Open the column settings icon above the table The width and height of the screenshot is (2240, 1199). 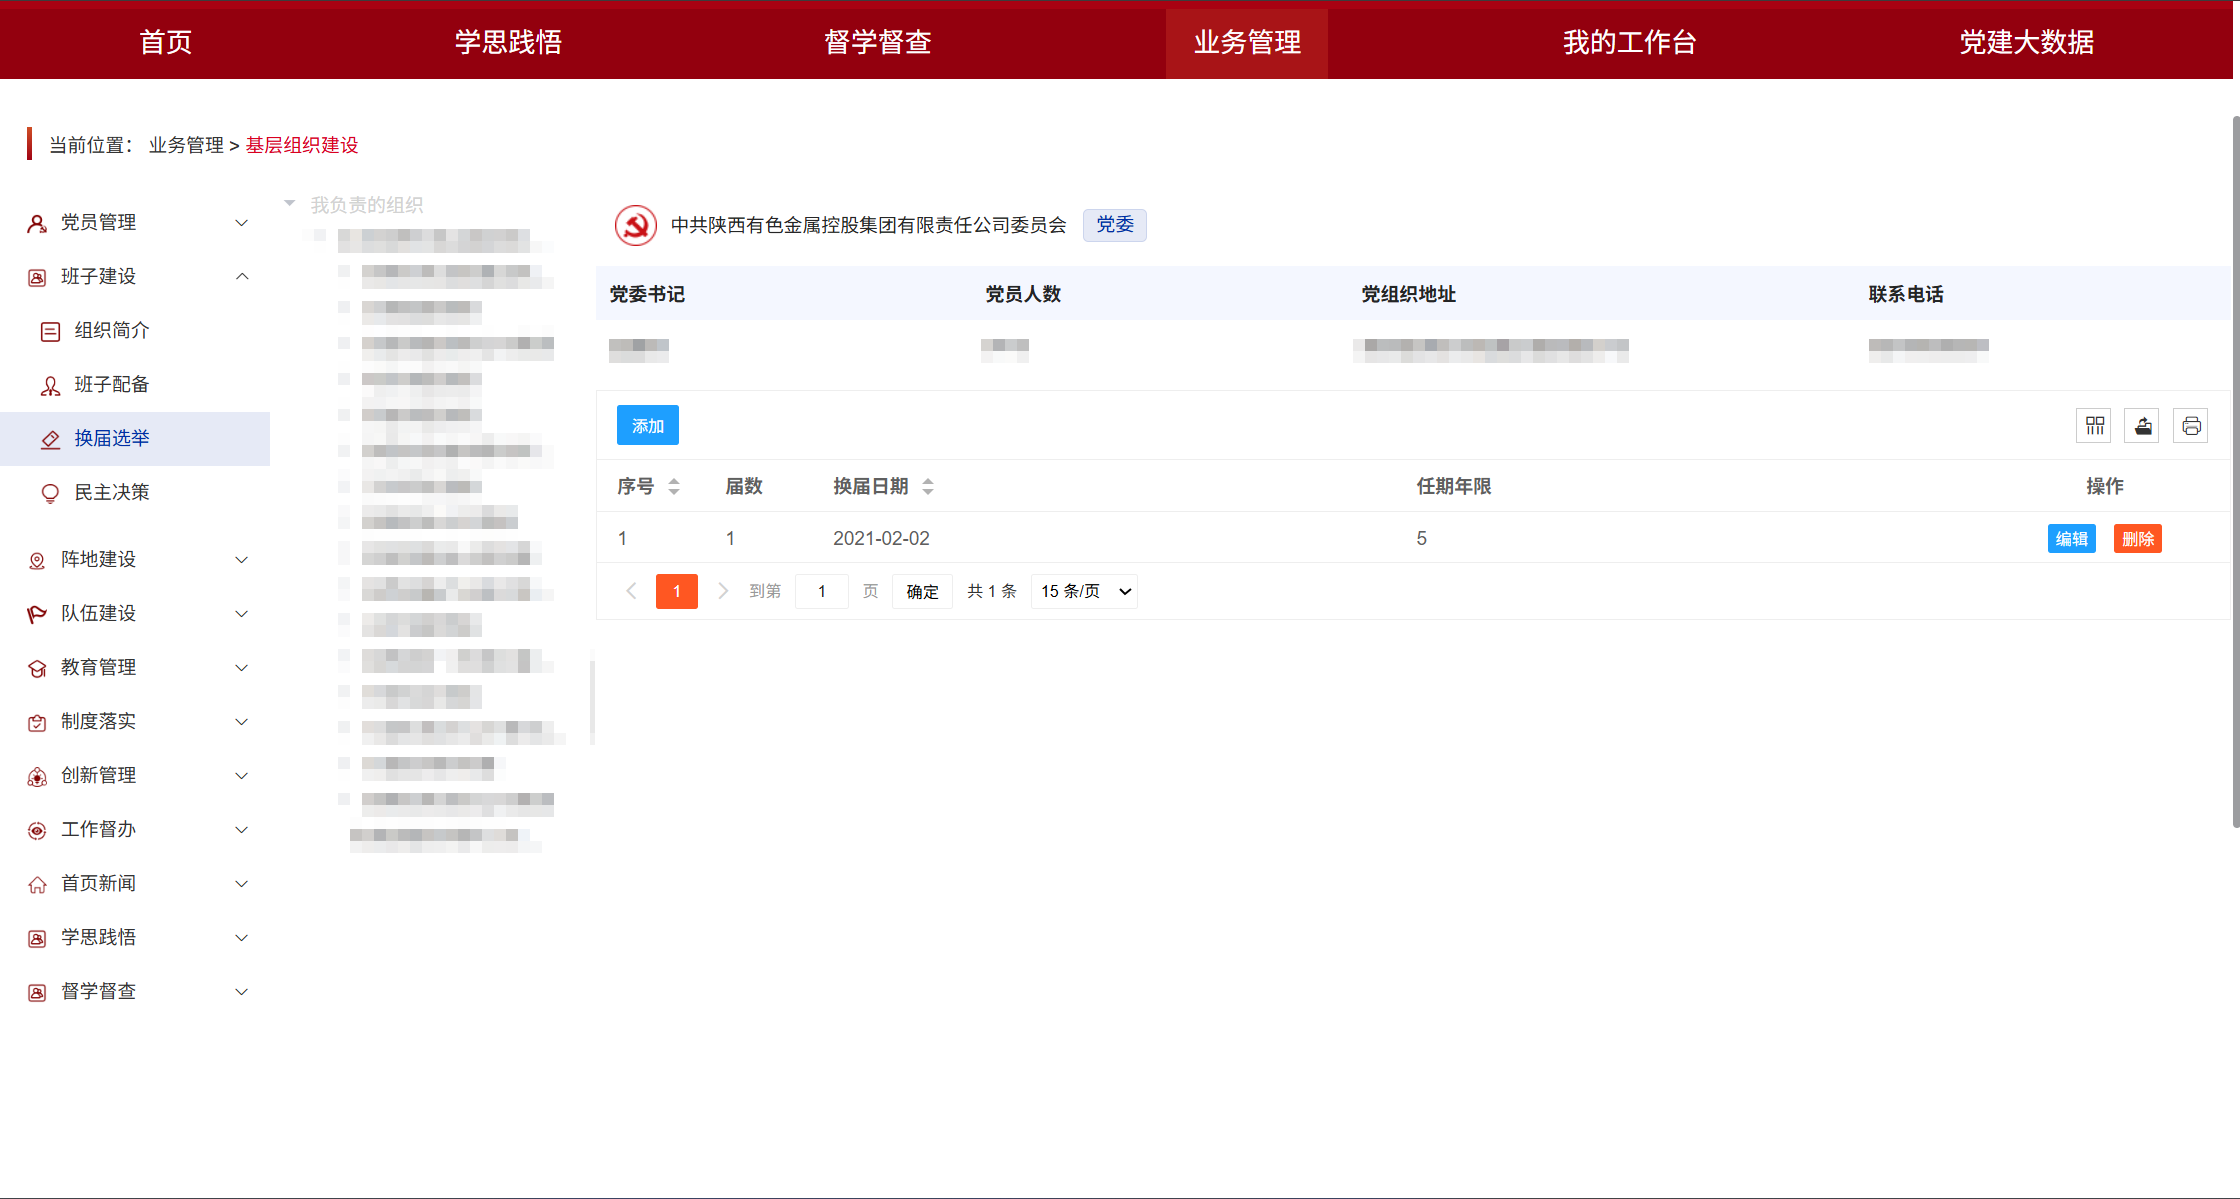2093,425
